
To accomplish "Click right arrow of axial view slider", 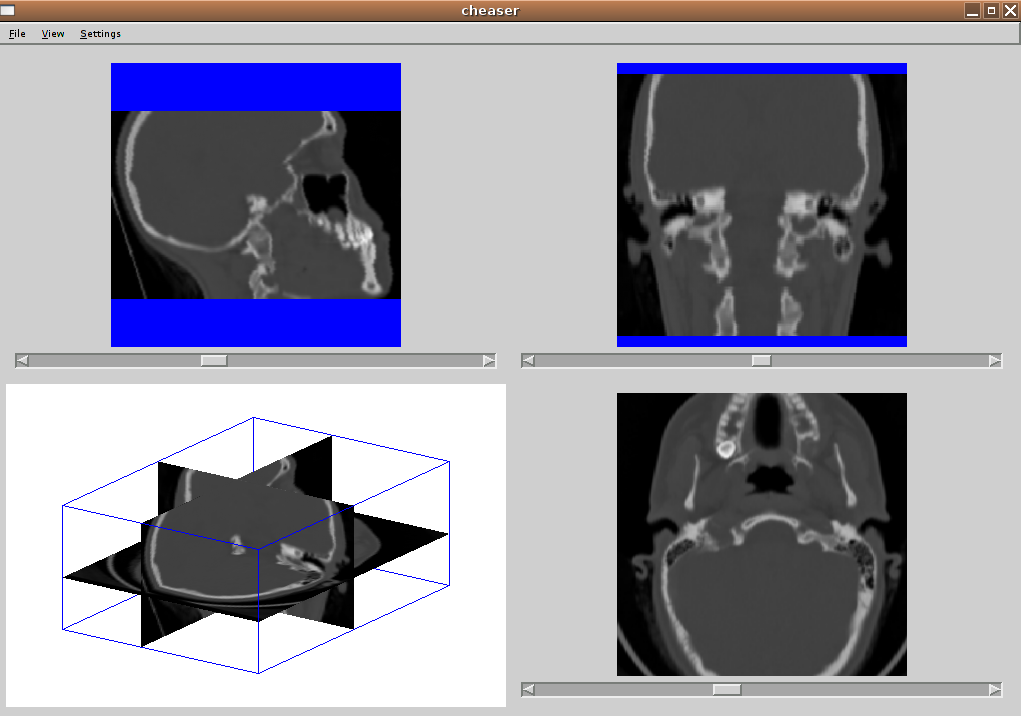I will coord(995,690).
